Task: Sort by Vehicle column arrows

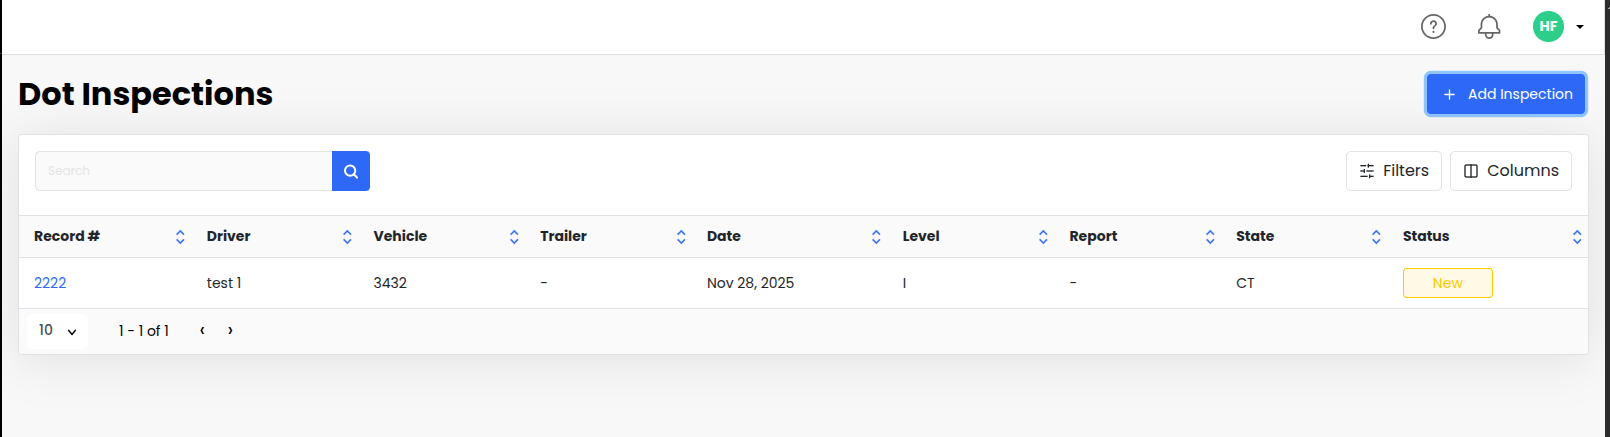Action: 514,237
